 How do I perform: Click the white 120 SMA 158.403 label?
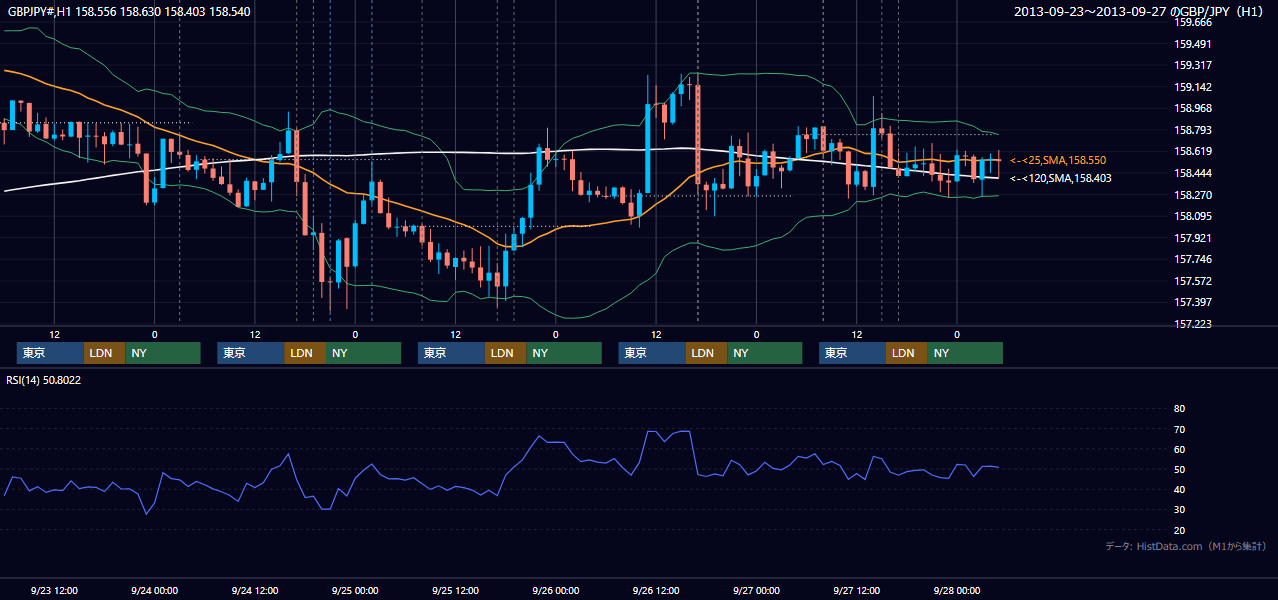(x=1061, y=178)
